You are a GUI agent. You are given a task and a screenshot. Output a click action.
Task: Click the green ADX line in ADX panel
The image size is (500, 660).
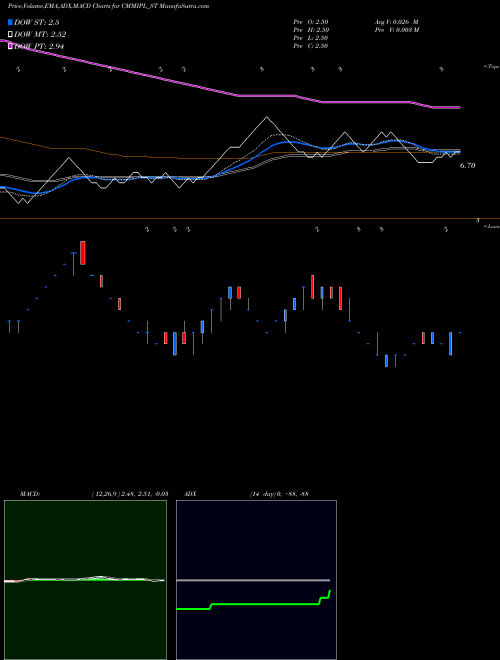click(x=265, y=604)
